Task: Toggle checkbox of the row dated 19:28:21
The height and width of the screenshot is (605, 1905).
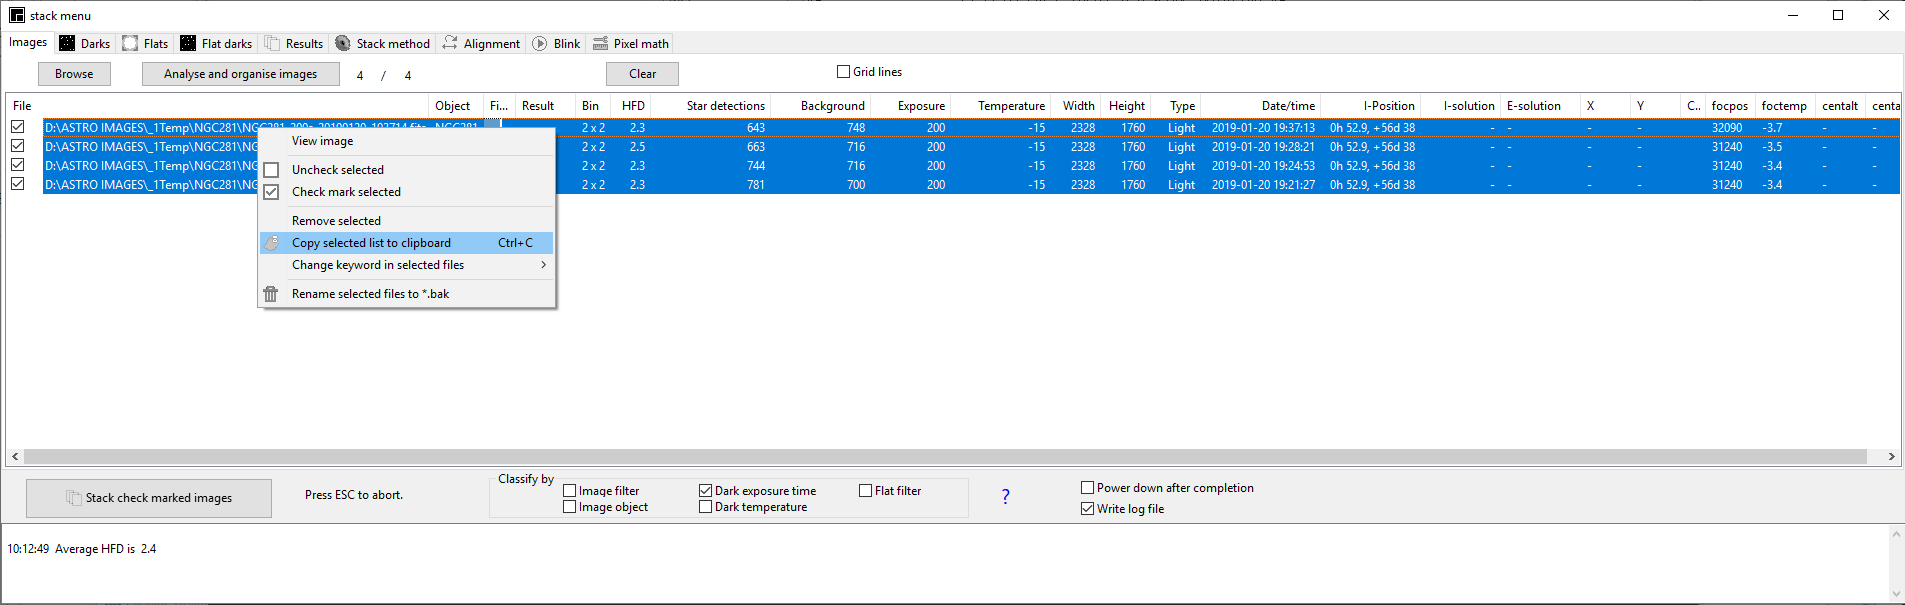Action: coord(18,146)
